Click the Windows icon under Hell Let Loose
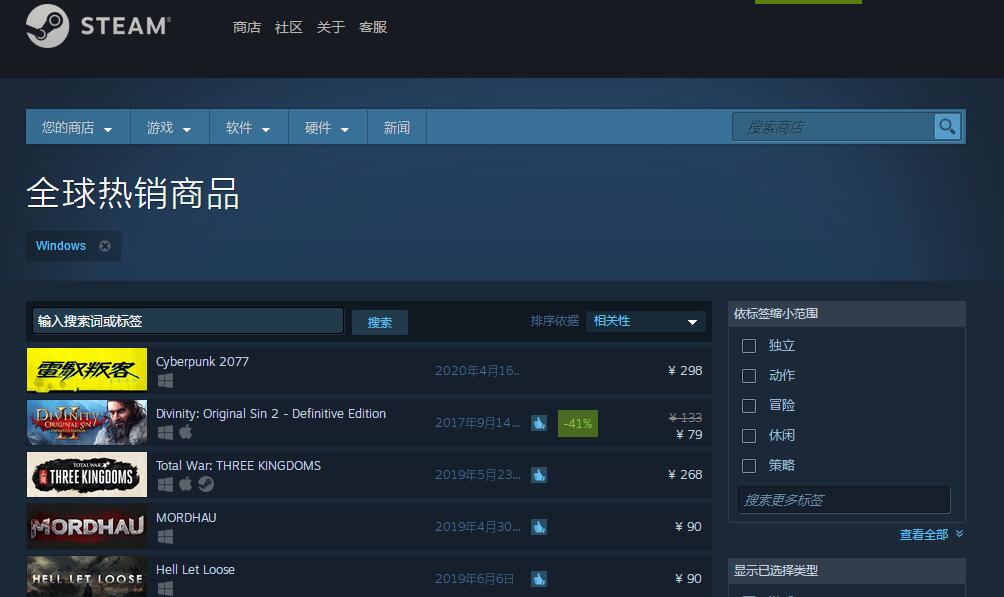Viewport: 1004px width, 597px height. (165, 588)
